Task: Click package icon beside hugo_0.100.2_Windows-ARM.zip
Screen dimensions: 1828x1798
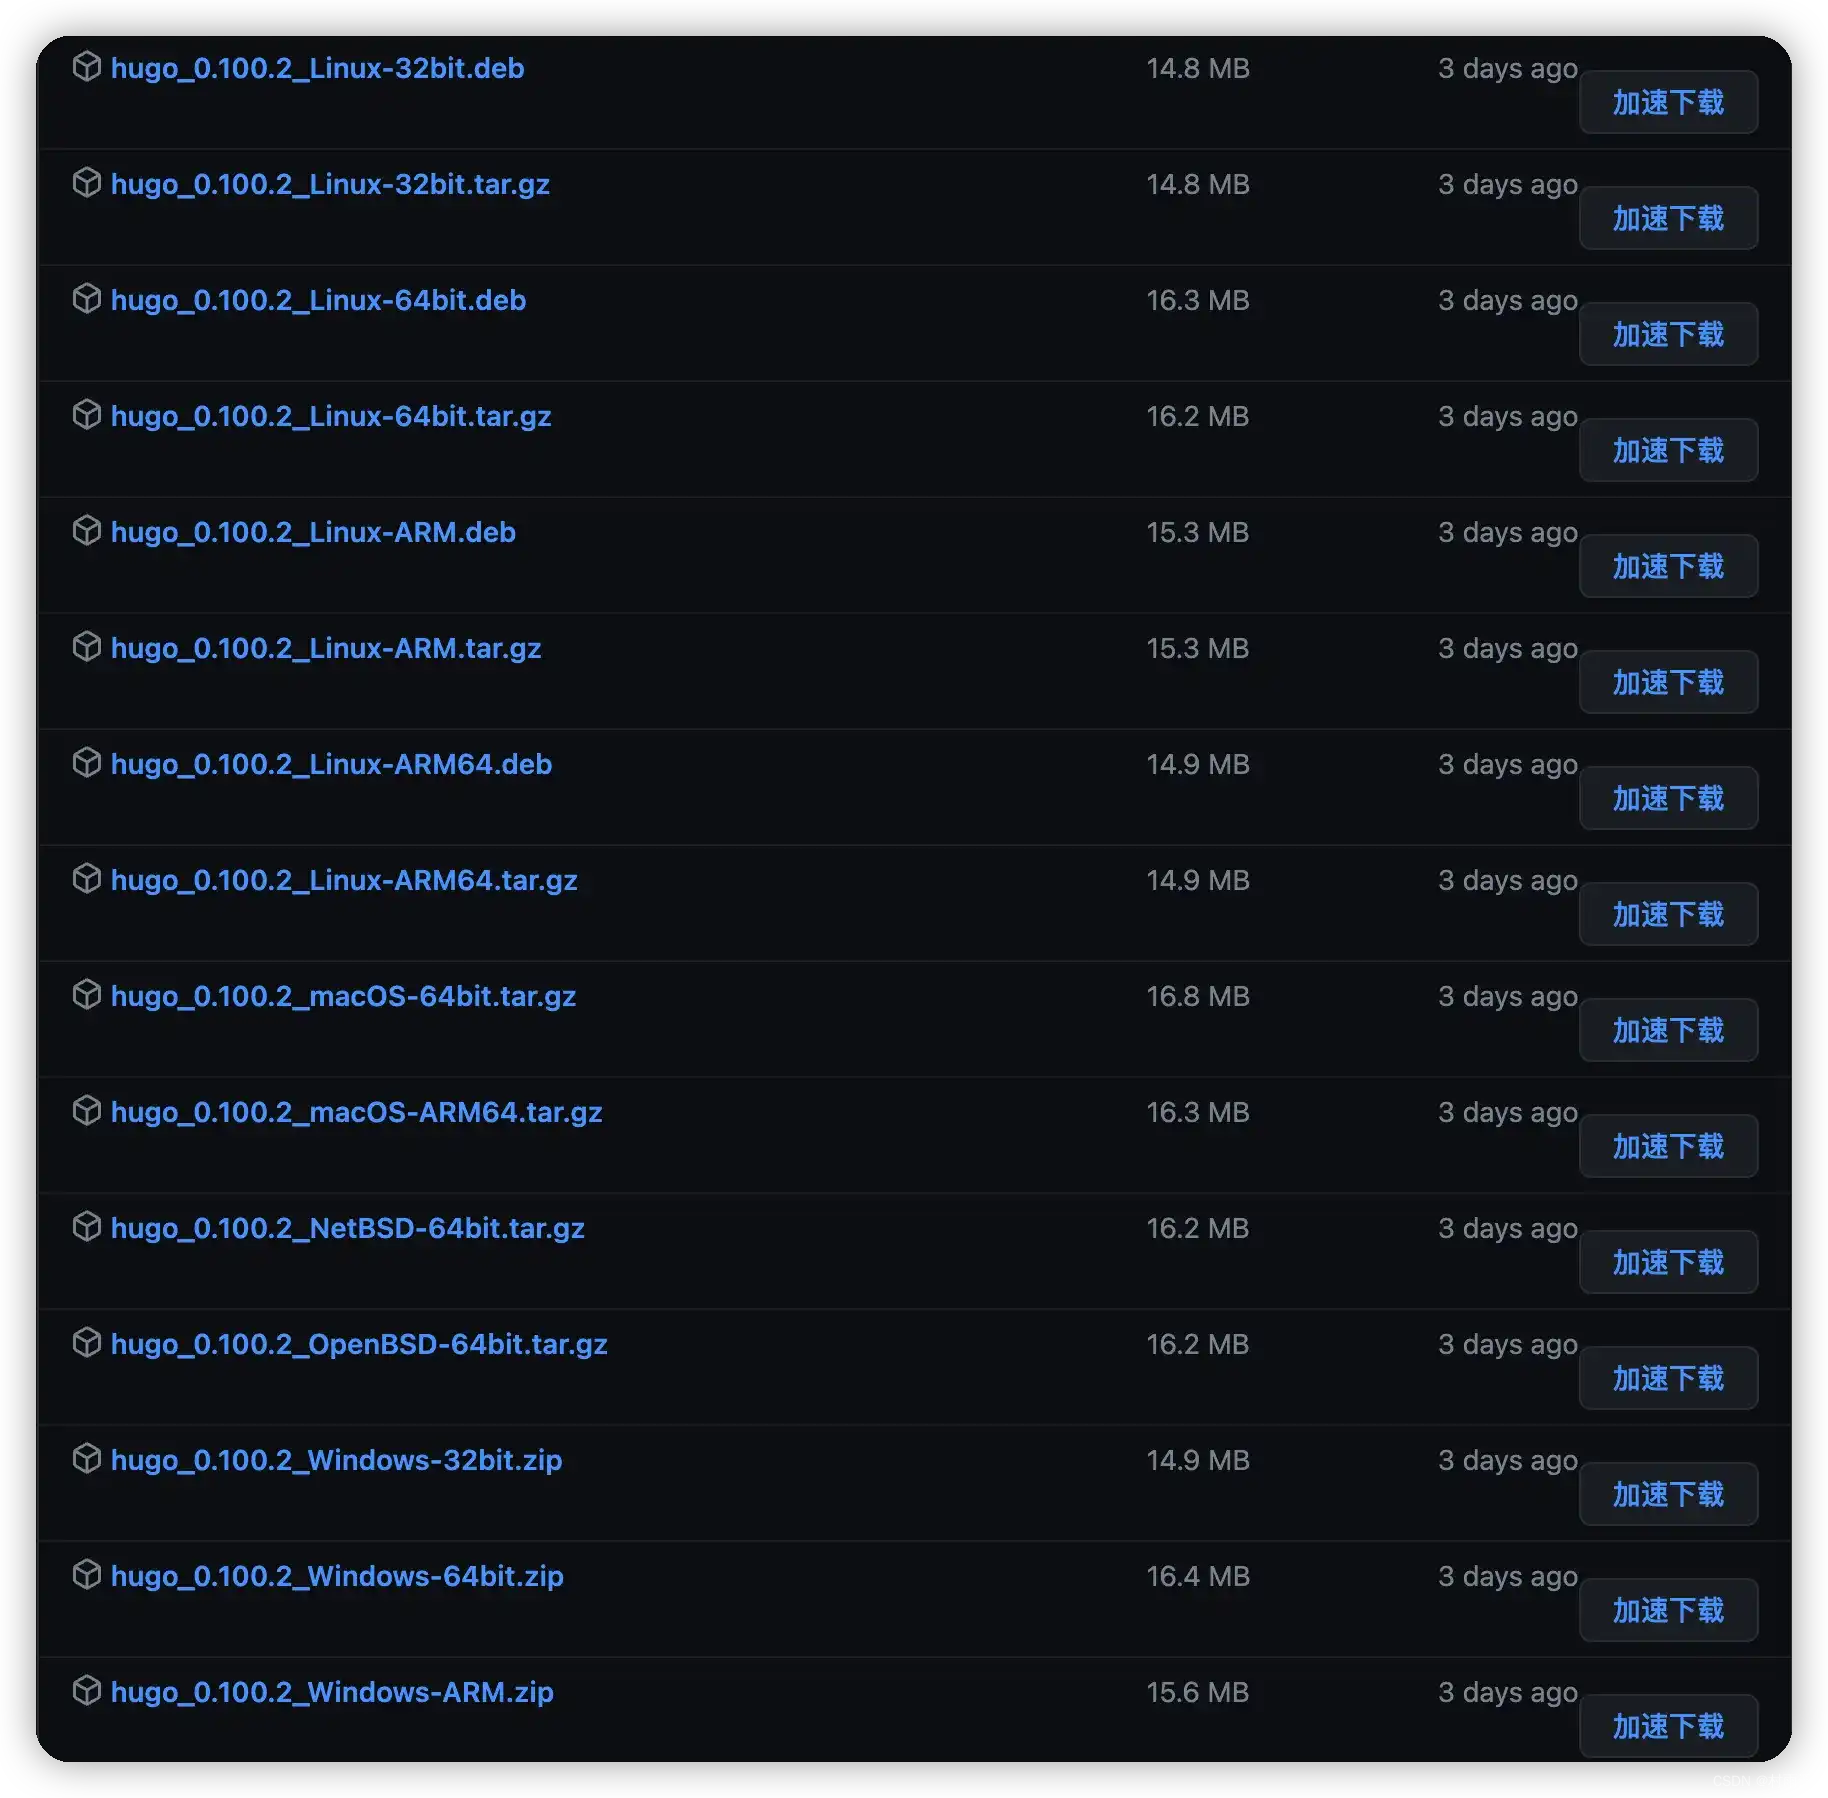Action: pos(87,1691)
